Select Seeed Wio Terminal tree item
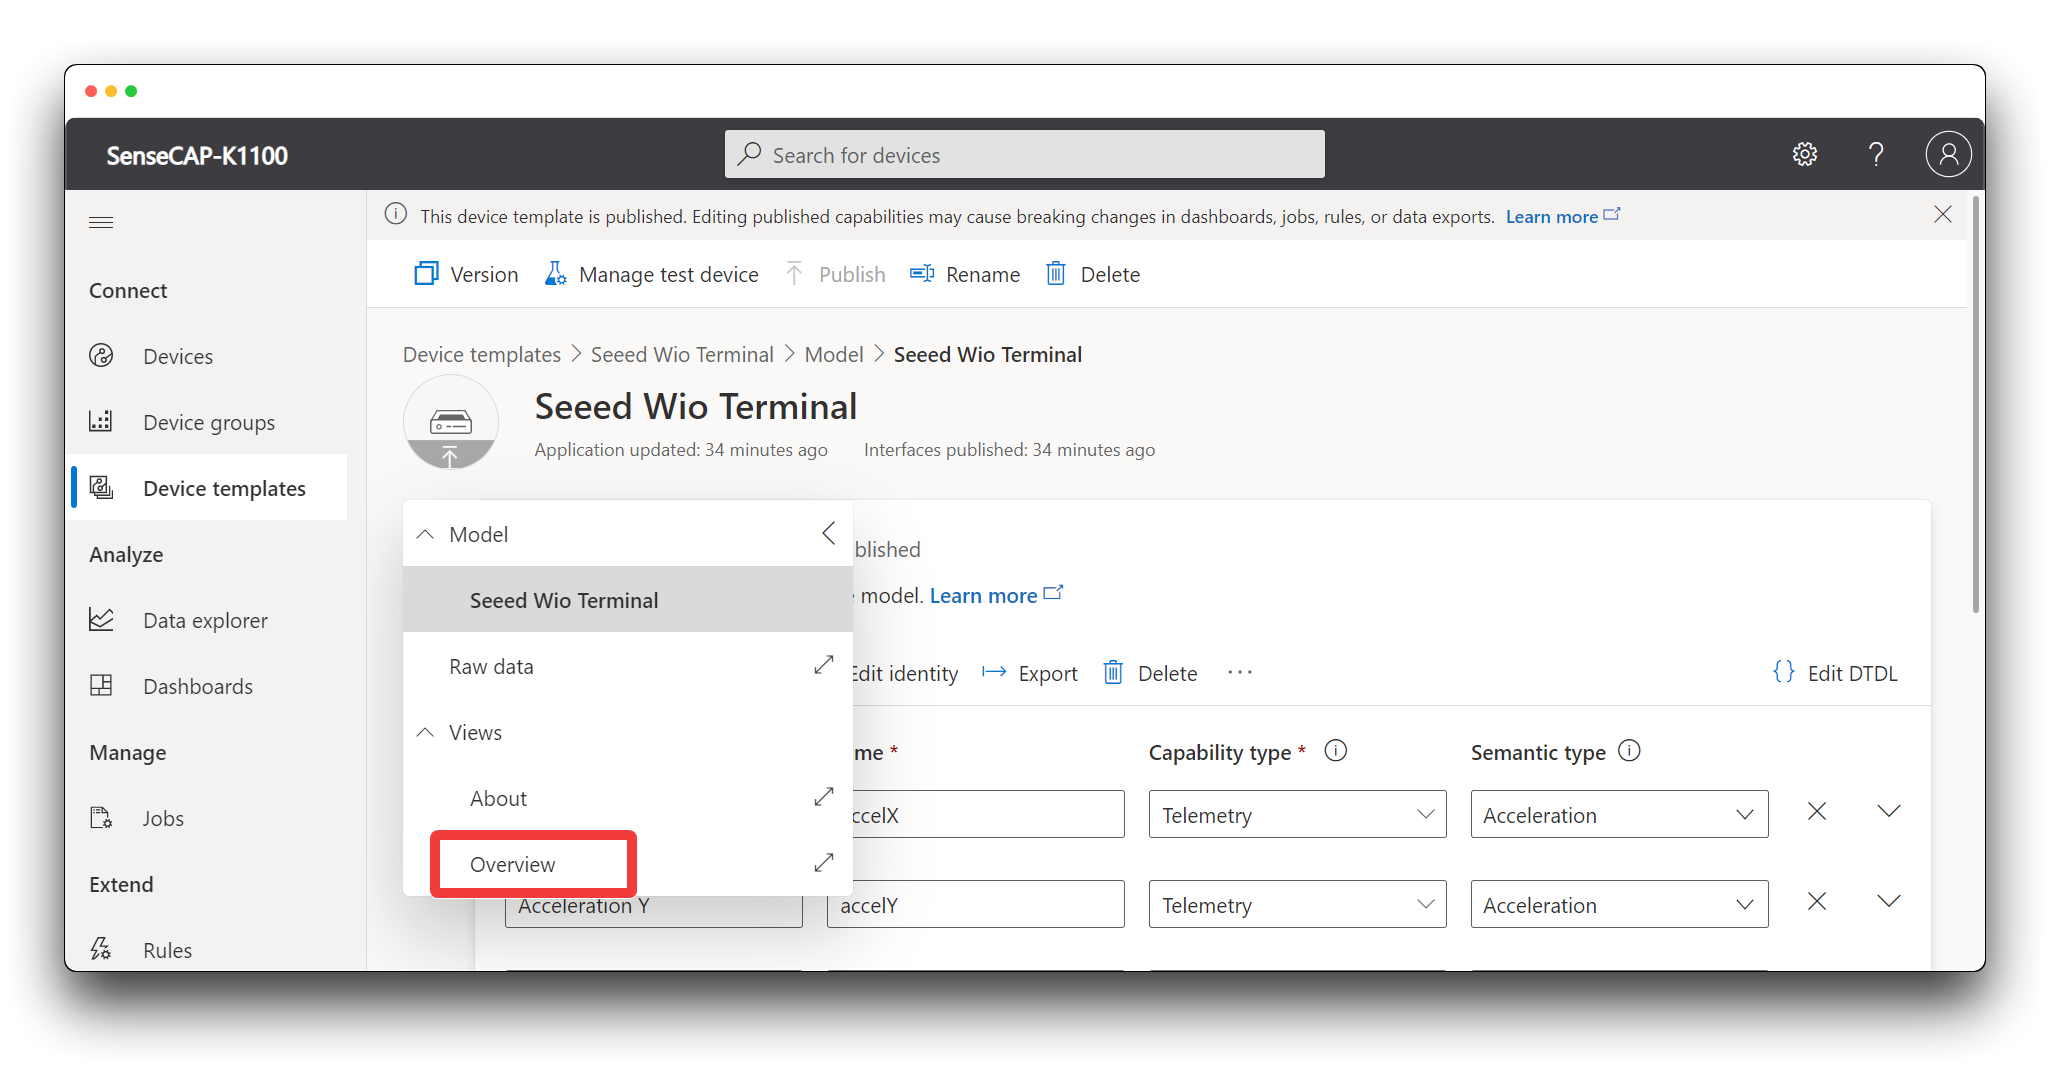The width and height of the screenshot is (2050, 1068). 628,600
